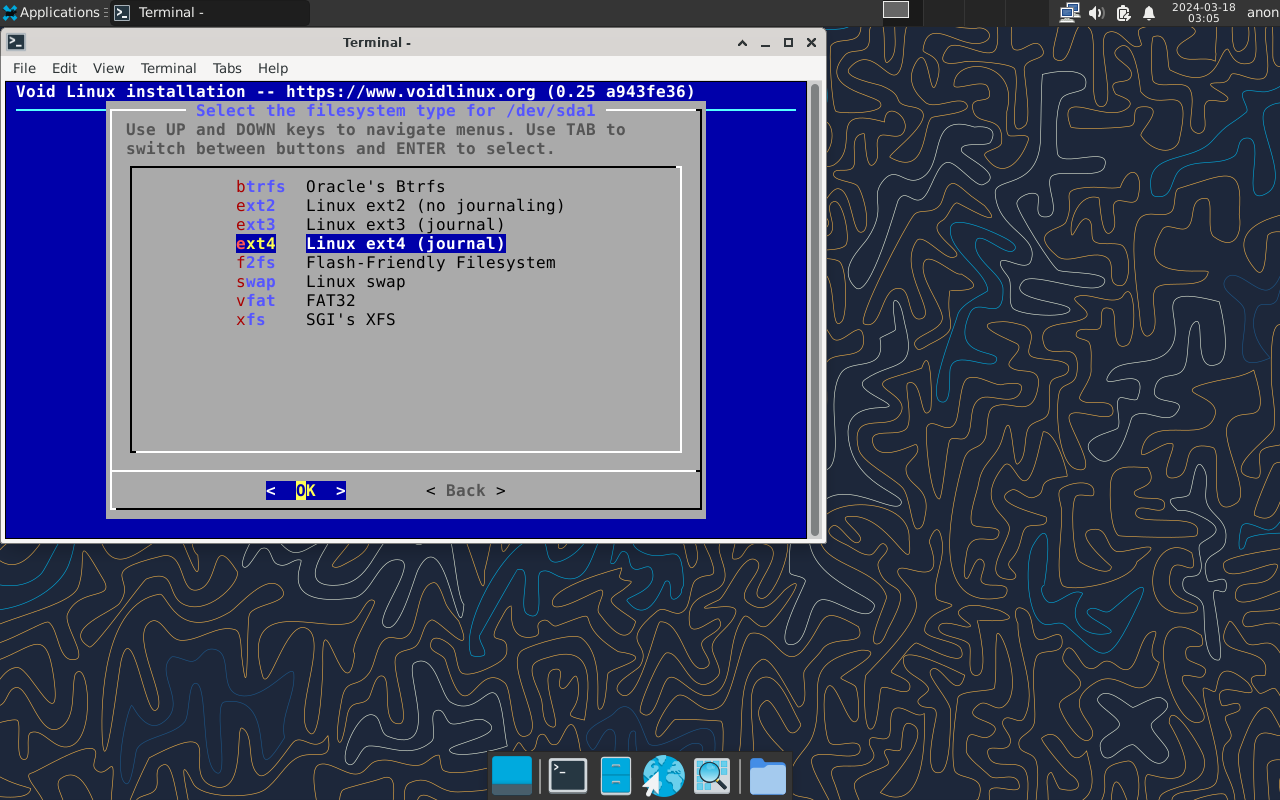Click the FAT32 description text

[331, 301]
